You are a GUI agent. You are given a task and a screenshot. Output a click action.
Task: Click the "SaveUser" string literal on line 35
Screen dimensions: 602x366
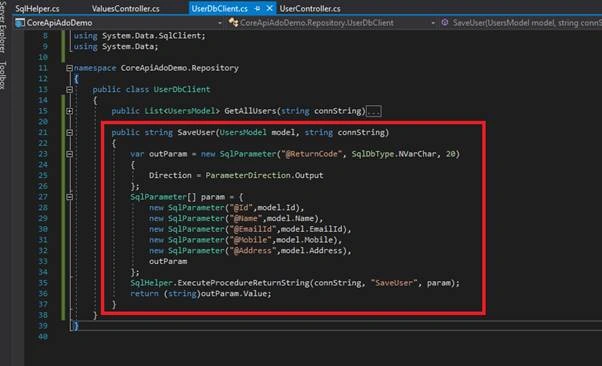394,283
